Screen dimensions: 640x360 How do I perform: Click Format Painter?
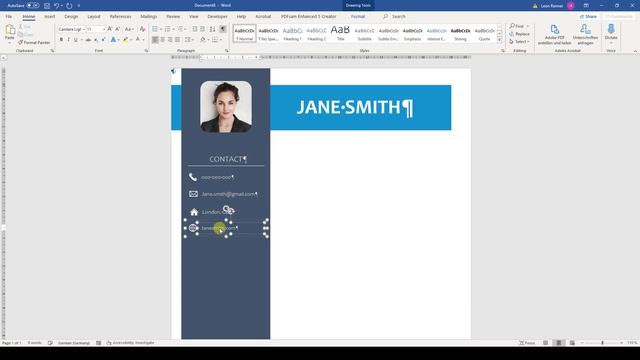[x=34, y=42]
